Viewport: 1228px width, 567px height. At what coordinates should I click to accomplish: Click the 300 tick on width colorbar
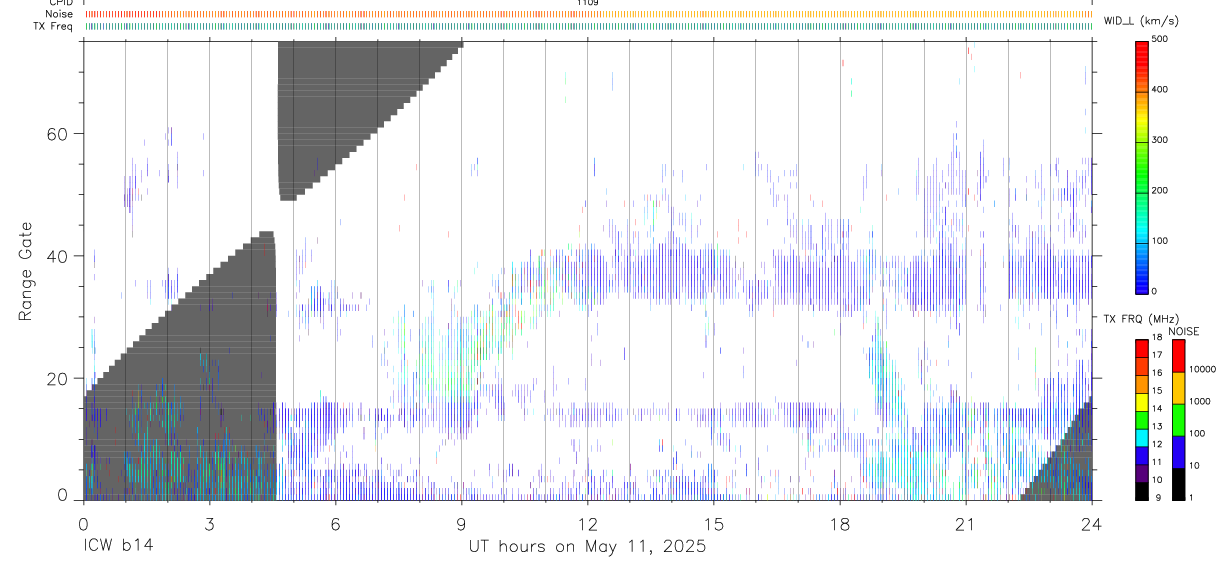[x=1160, y=140]
